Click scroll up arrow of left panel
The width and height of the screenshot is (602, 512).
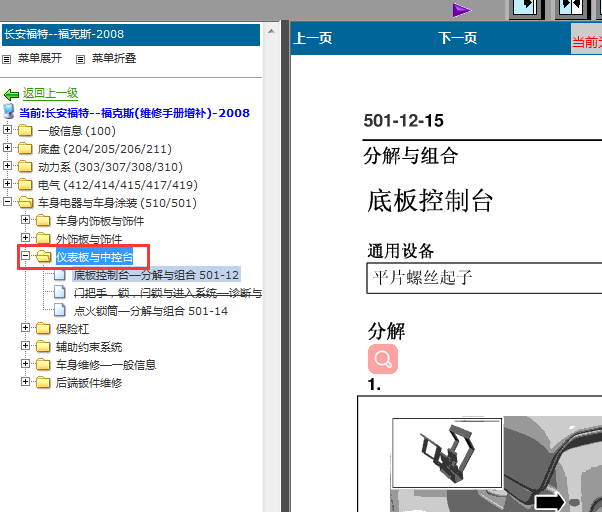271,31
